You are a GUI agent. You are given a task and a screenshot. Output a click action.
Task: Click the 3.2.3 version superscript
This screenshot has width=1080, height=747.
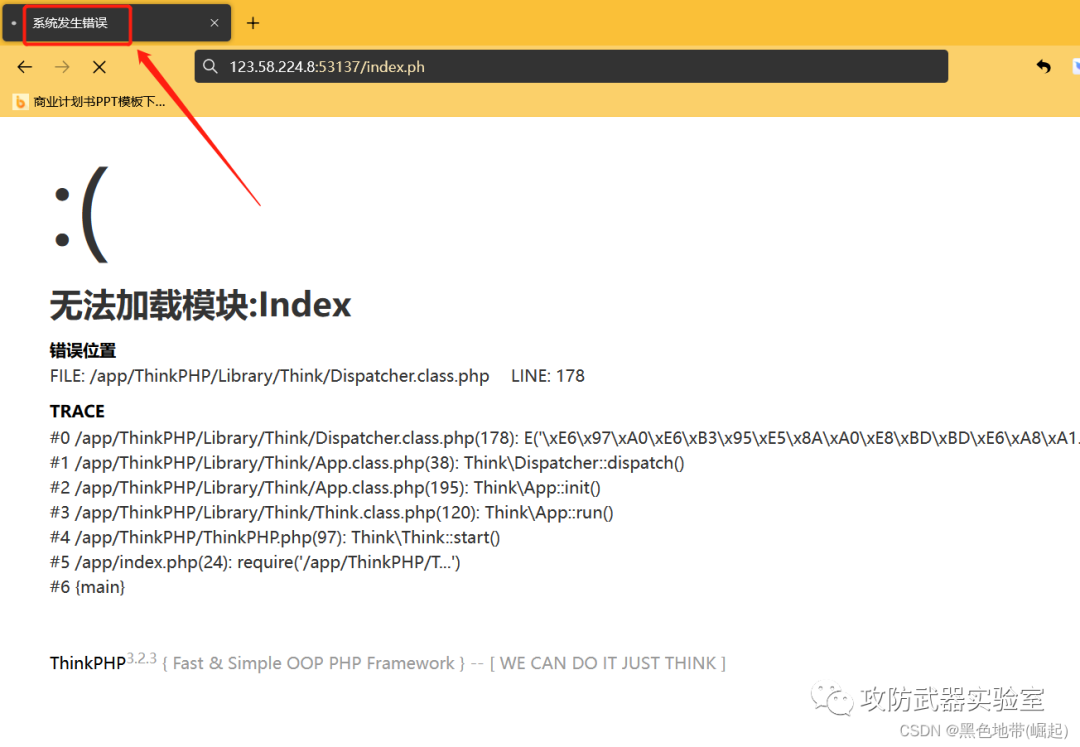pyautogui.click(x=142, y=657)
